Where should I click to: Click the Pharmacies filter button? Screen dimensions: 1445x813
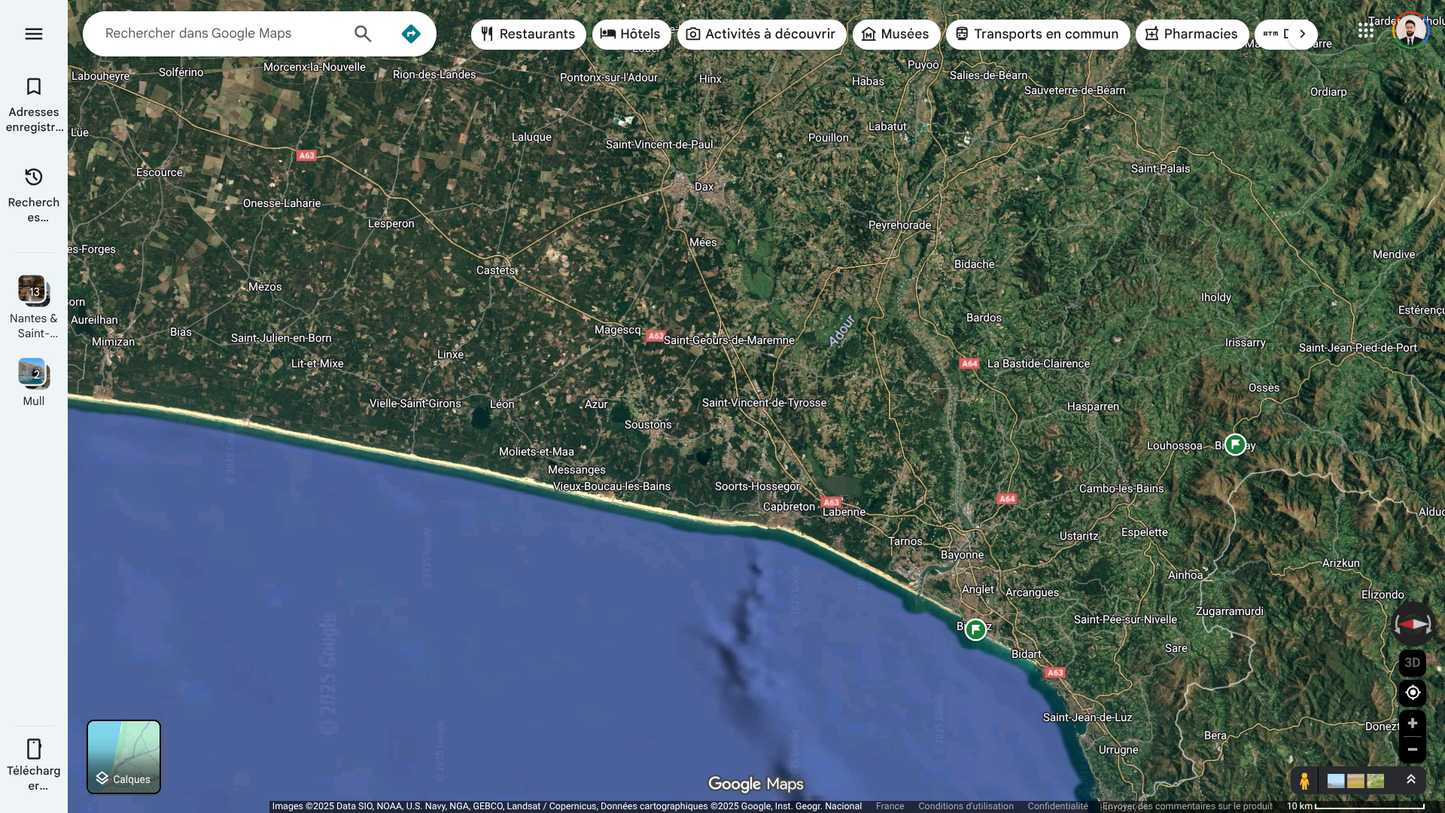1191,34
